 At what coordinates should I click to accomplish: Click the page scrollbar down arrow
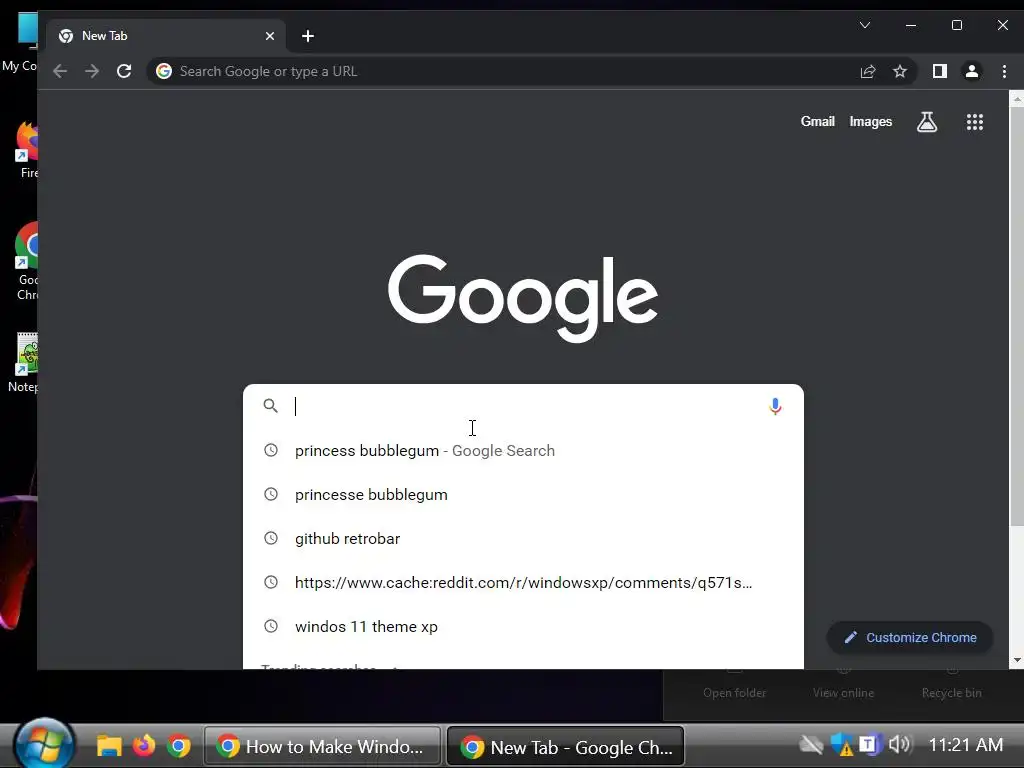pyautogui.click(x=1017, y=660)
